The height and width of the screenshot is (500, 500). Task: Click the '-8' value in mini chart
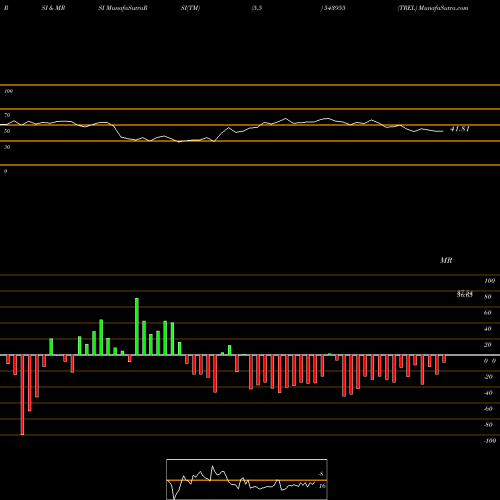coord(321,474)
